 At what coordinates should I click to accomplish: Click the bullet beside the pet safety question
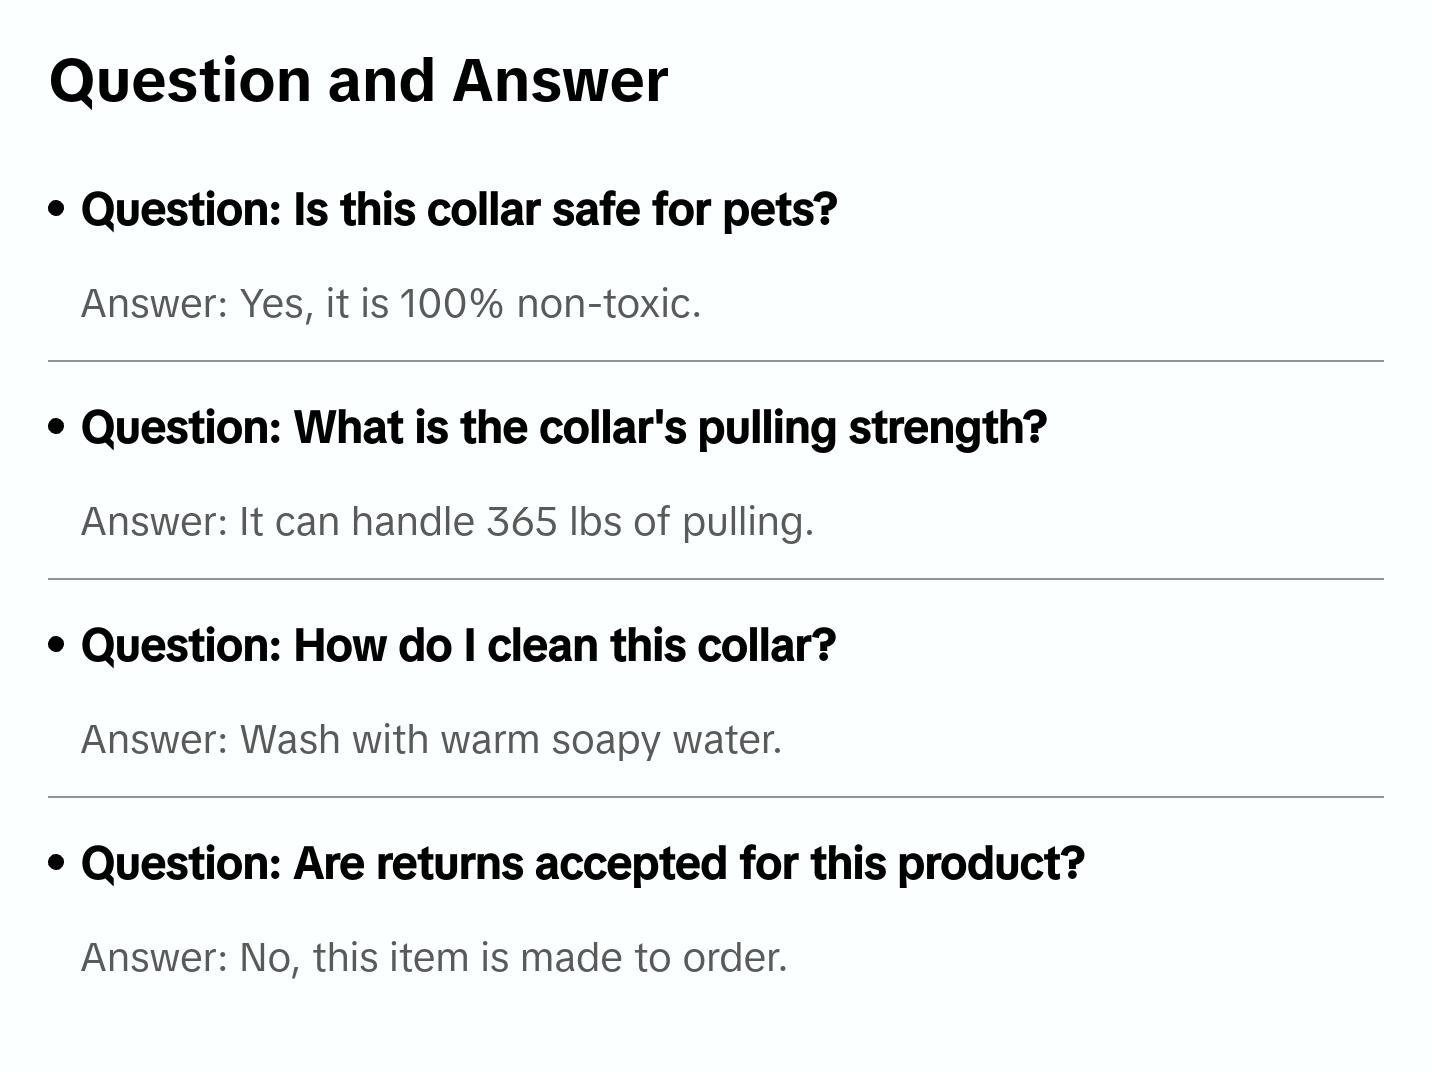pyautogui.click(x=57, y=209)
